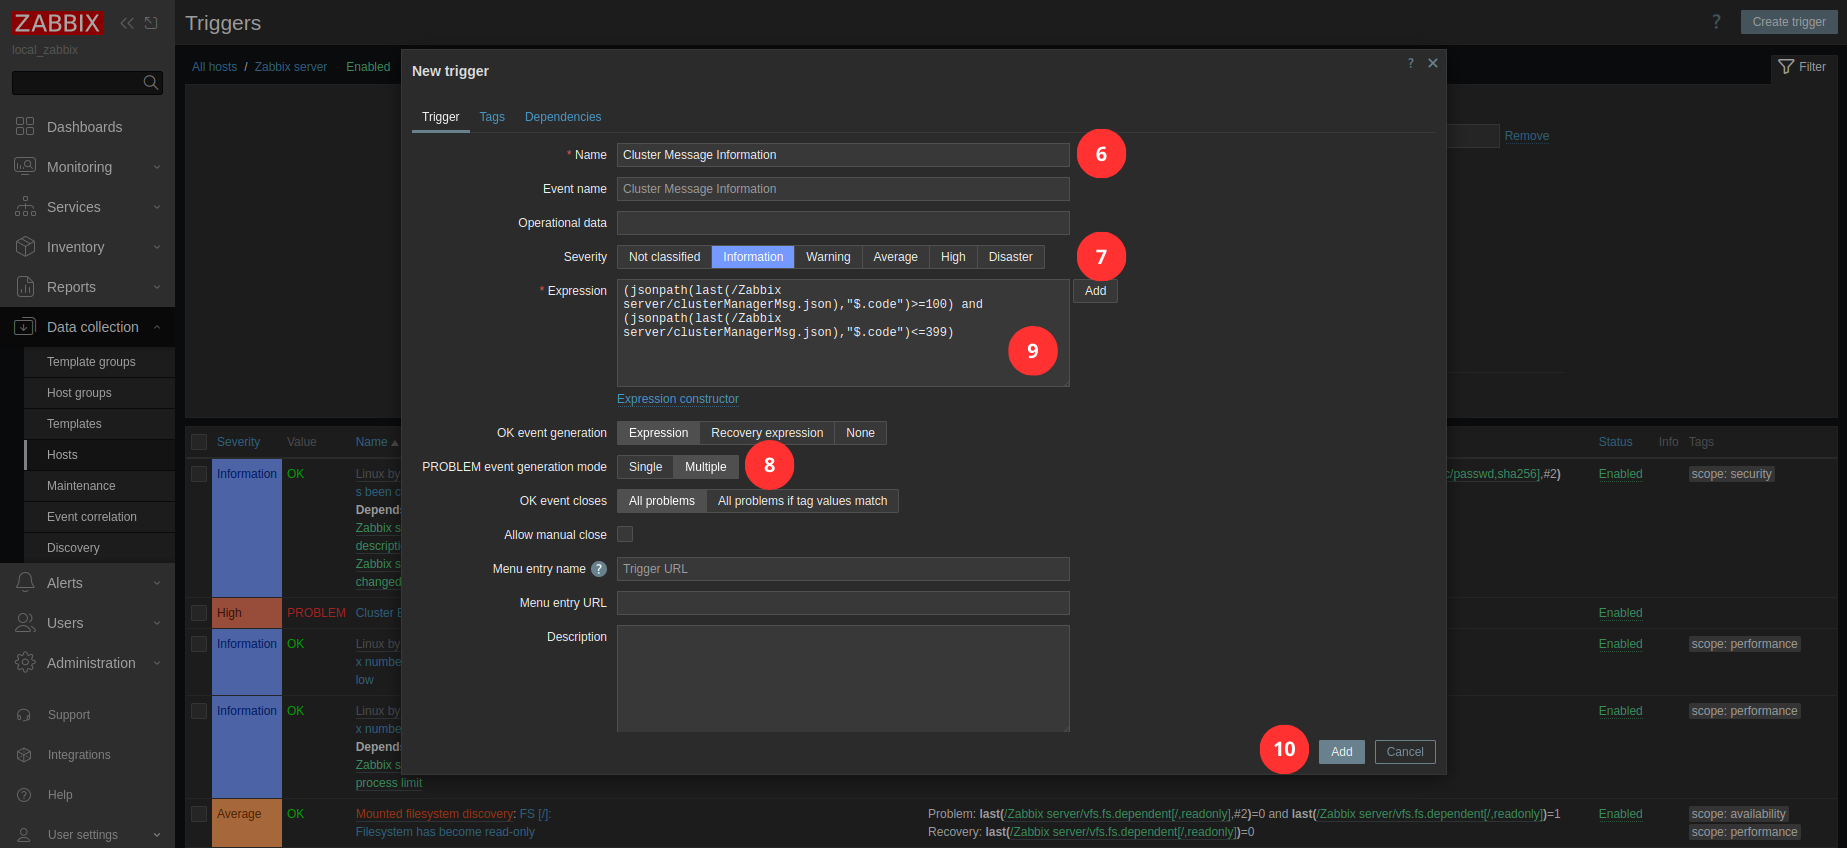Click the Users icon
This screenshot has width=1847, height=848.
pyautogui.click(x=25, y=622)
